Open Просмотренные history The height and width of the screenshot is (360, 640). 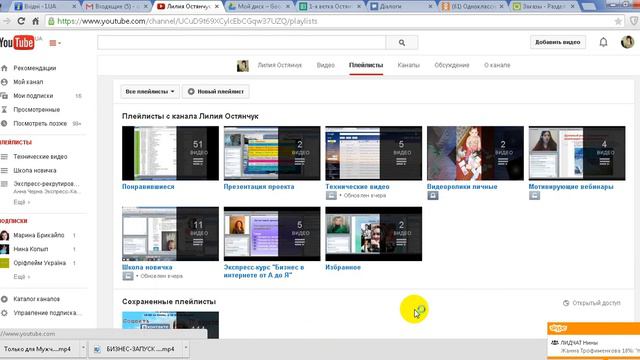point(36,110)
